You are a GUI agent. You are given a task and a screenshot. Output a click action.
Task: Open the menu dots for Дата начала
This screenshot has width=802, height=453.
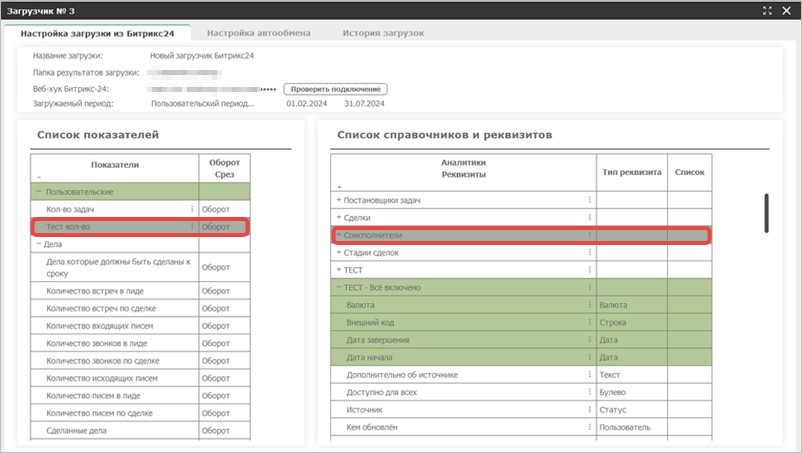(590, 357)
